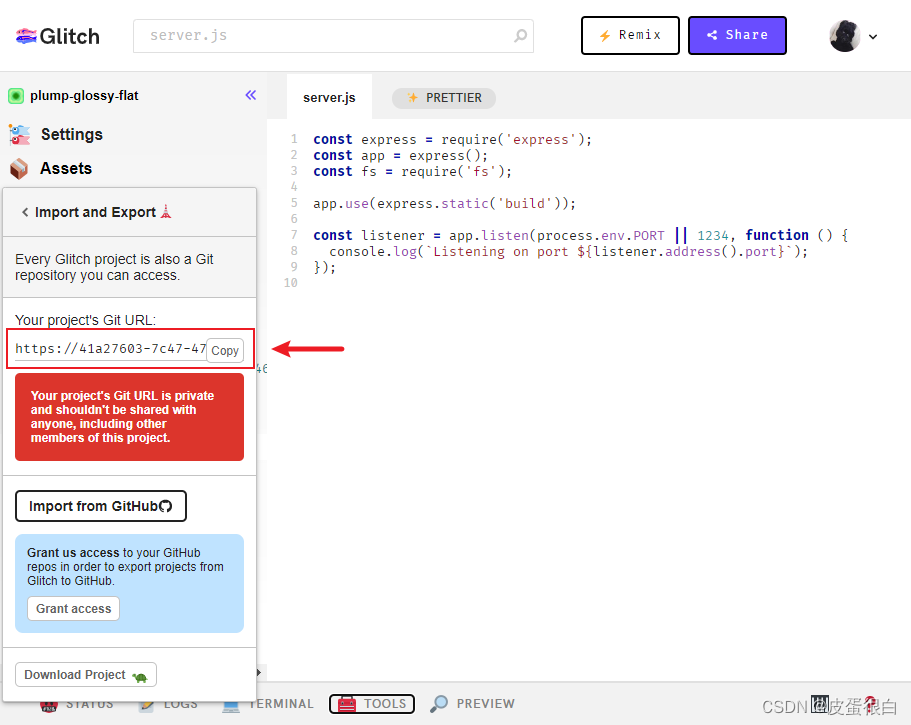Click the Share button
Viewport: 911px width, 725px height.
tap(737, 35)
